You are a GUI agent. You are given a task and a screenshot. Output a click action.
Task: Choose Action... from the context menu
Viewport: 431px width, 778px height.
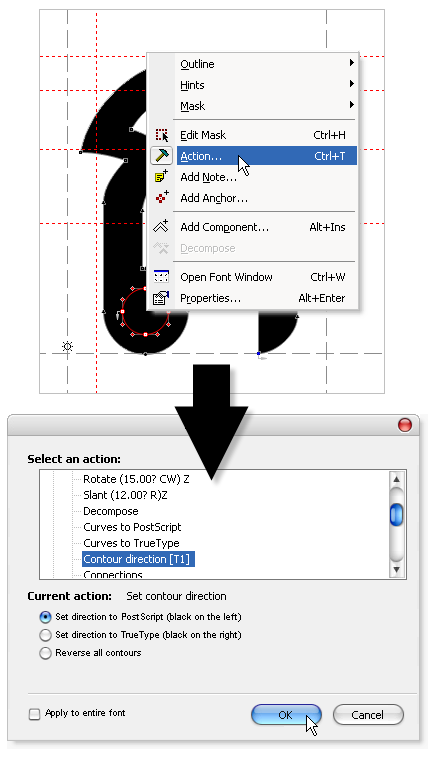[267, 156]
